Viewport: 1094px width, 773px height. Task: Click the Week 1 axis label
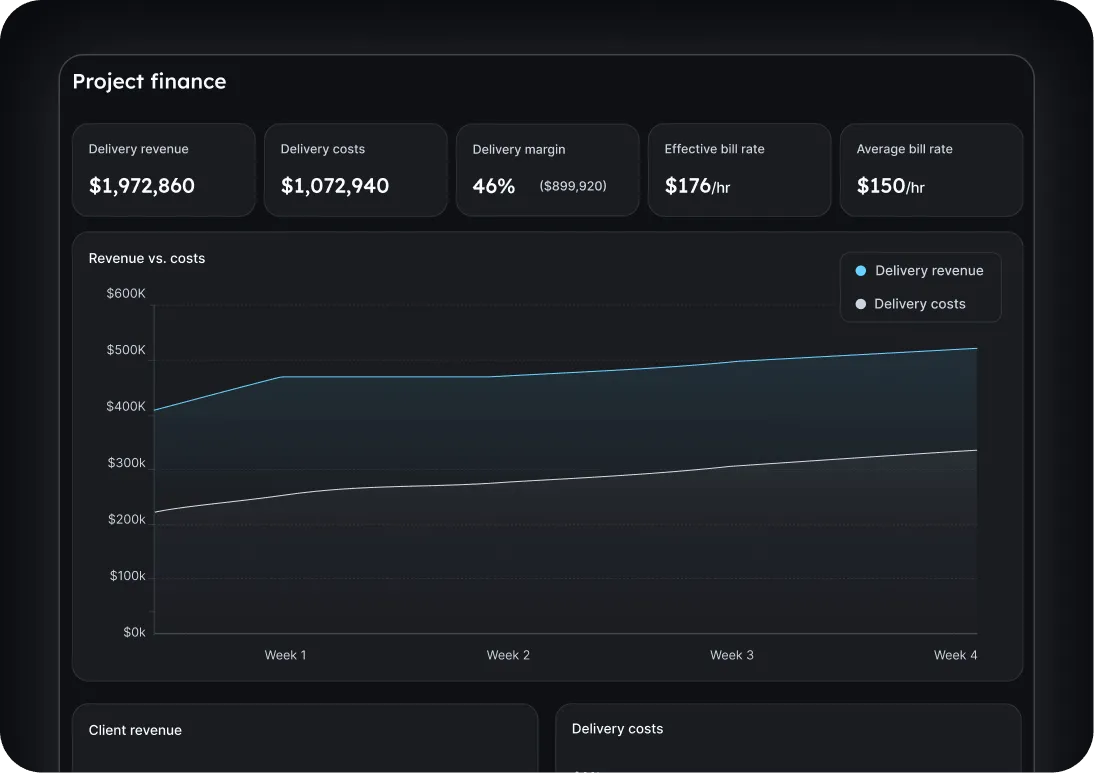(x=285, y=655)
